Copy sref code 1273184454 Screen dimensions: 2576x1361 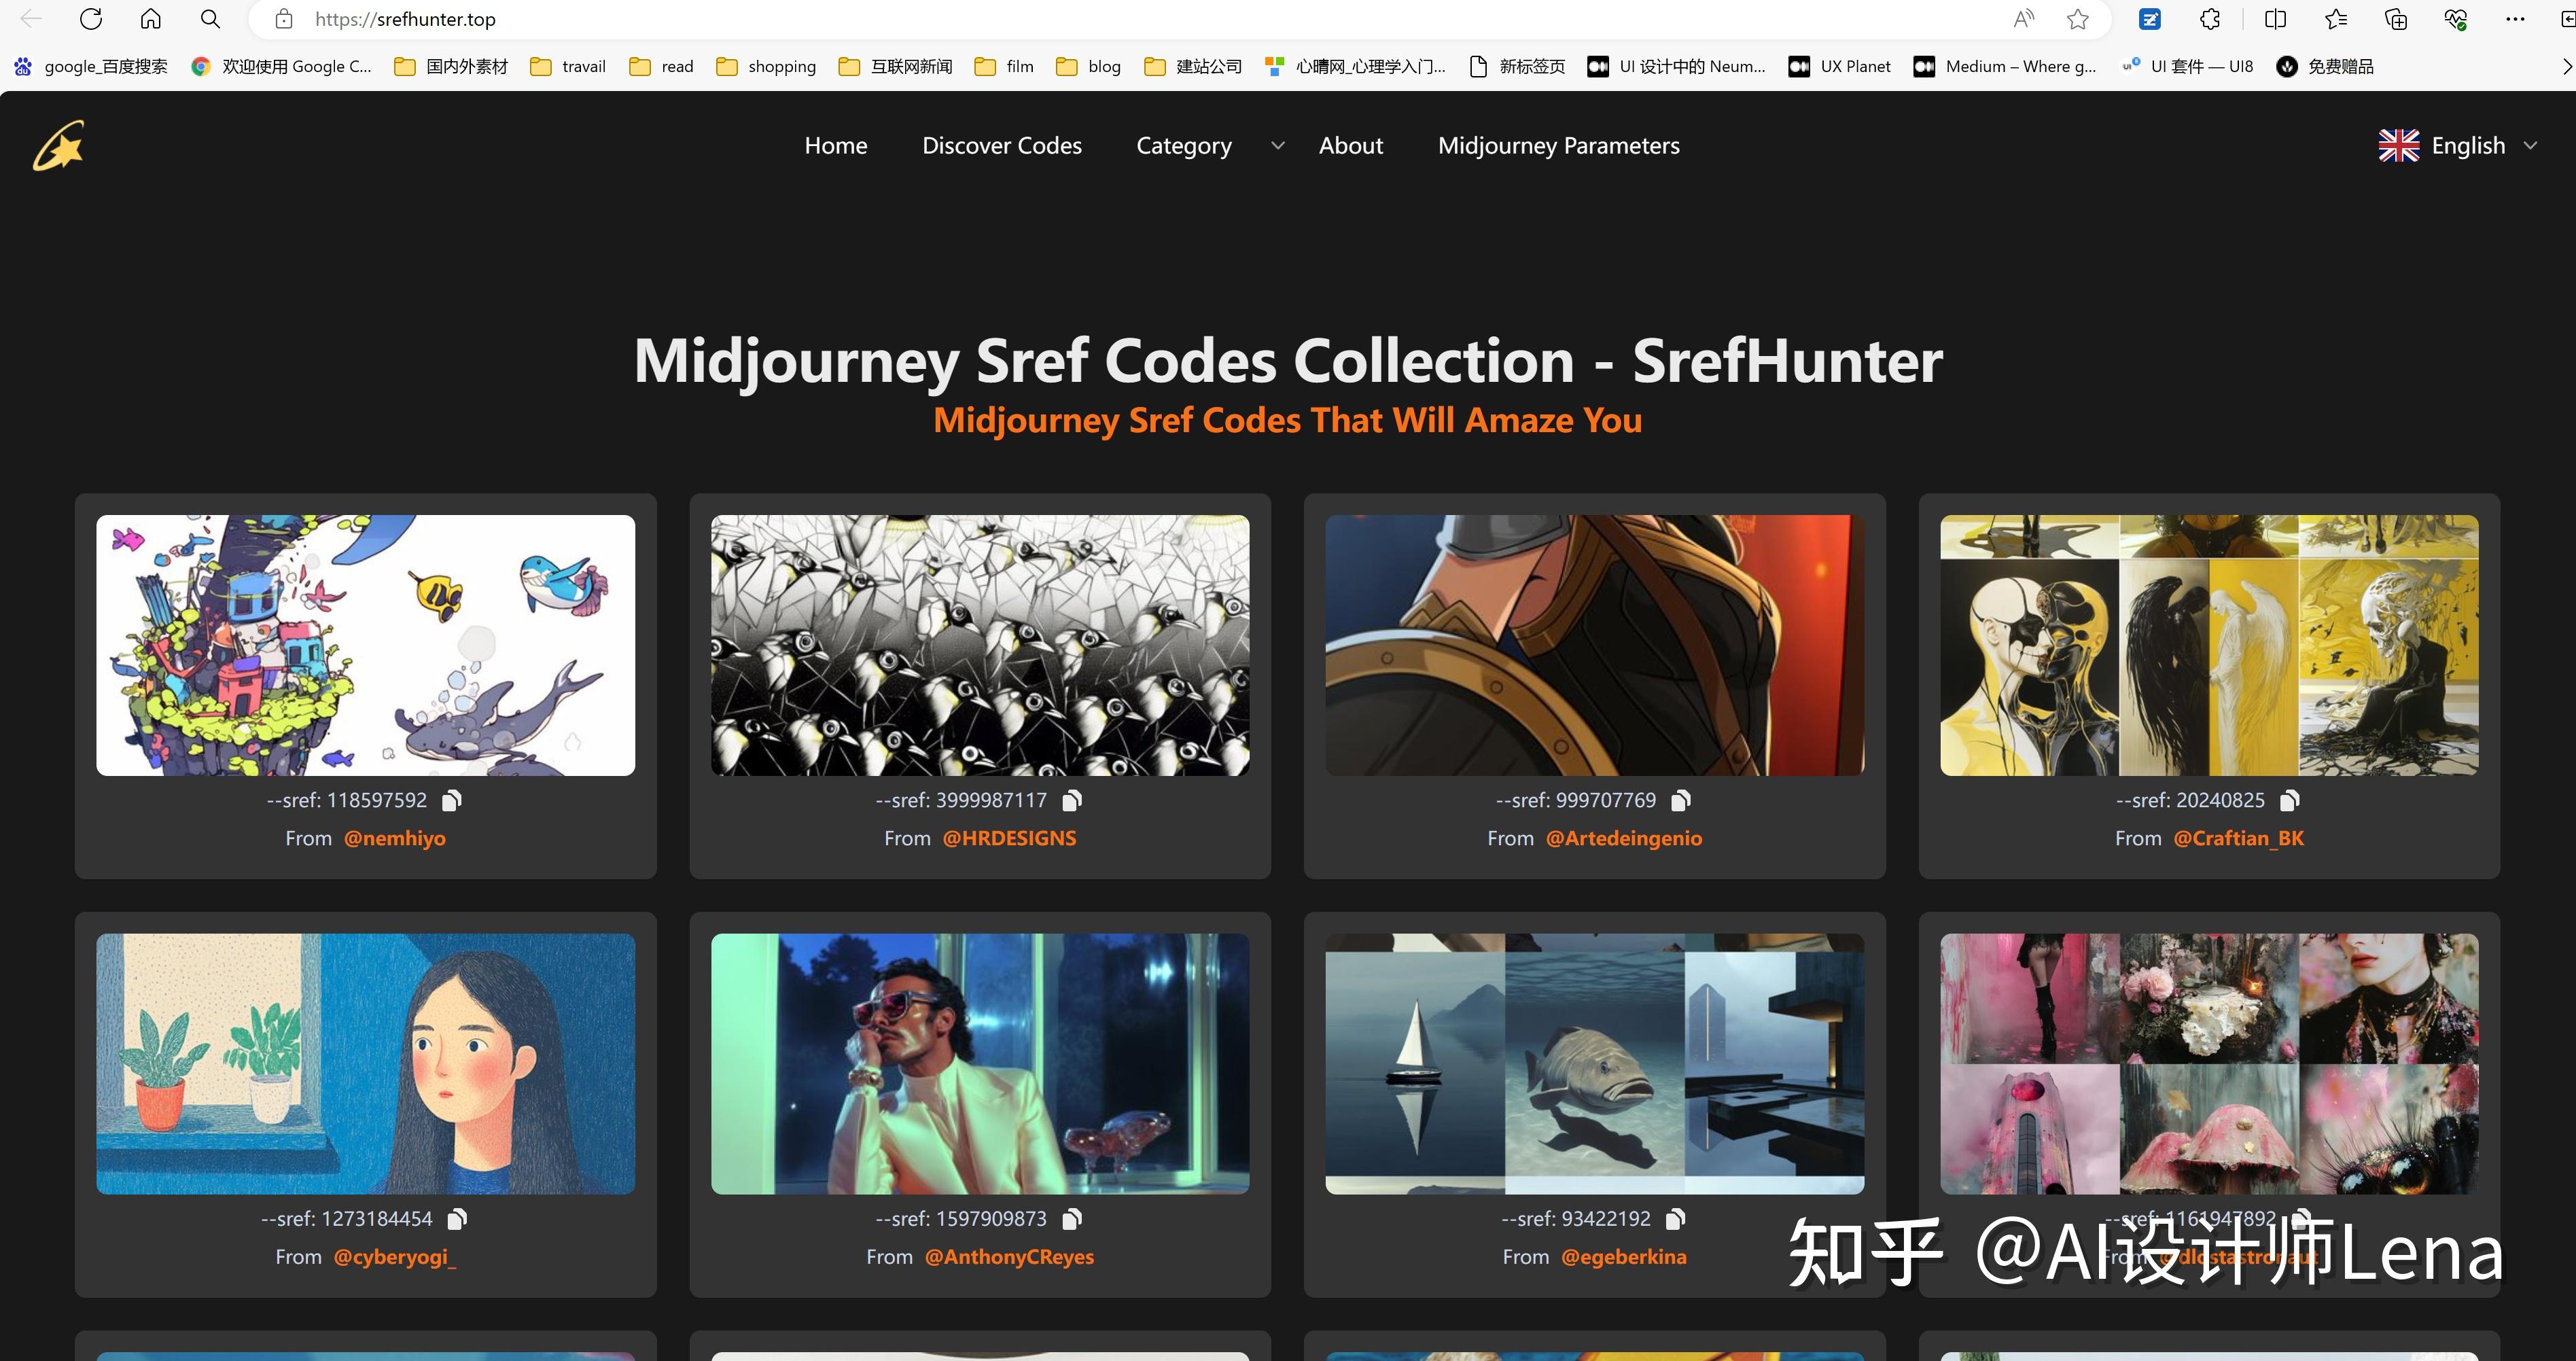[x=457, y=1218]
